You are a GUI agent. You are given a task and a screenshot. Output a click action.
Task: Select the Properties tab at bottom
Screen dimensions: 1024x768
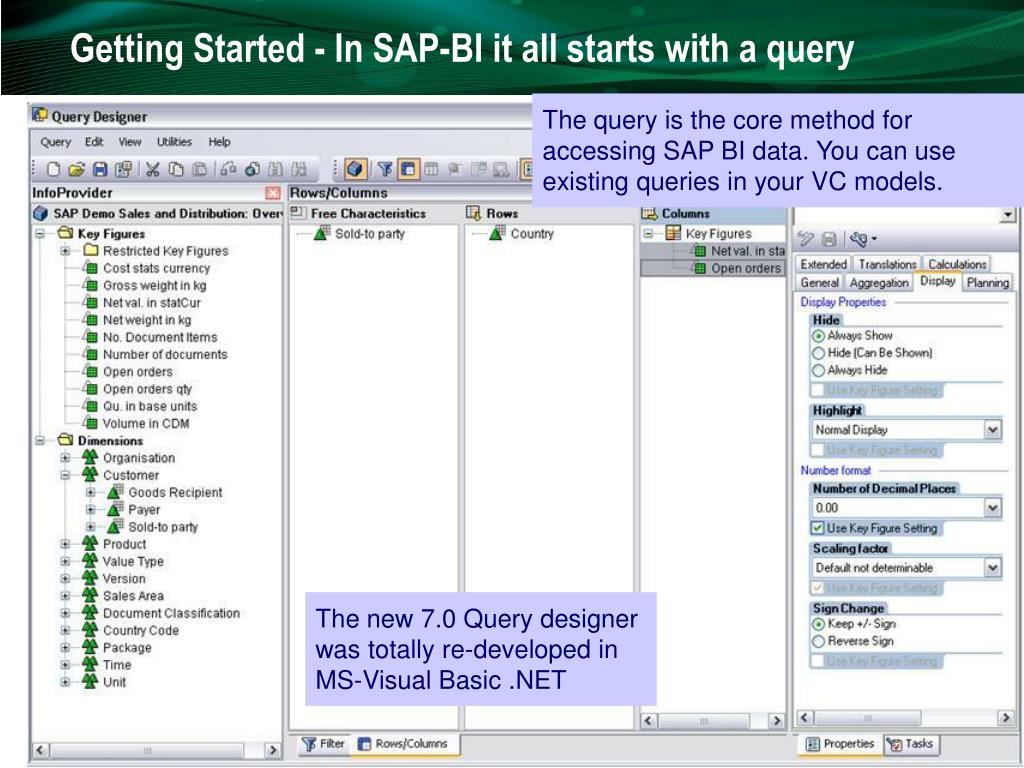pos(840,744)
